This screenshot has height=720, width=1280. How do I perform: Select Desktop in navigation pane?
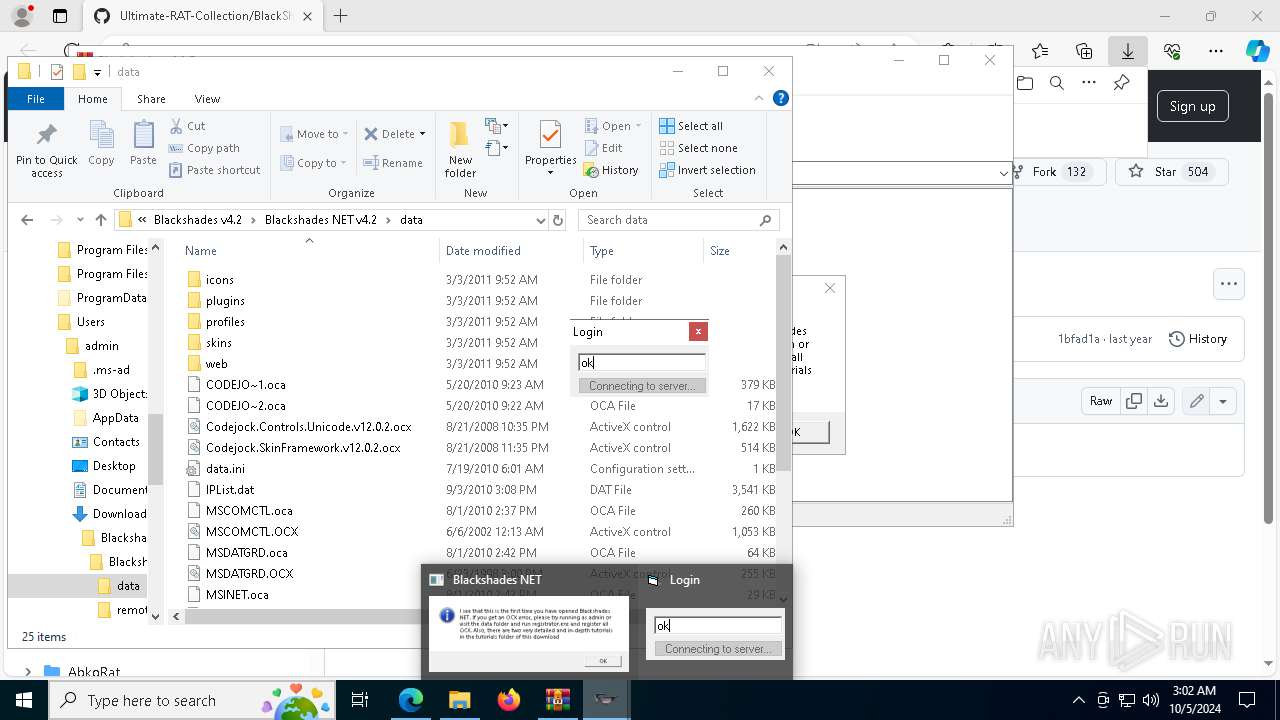[x=114, y=466]
